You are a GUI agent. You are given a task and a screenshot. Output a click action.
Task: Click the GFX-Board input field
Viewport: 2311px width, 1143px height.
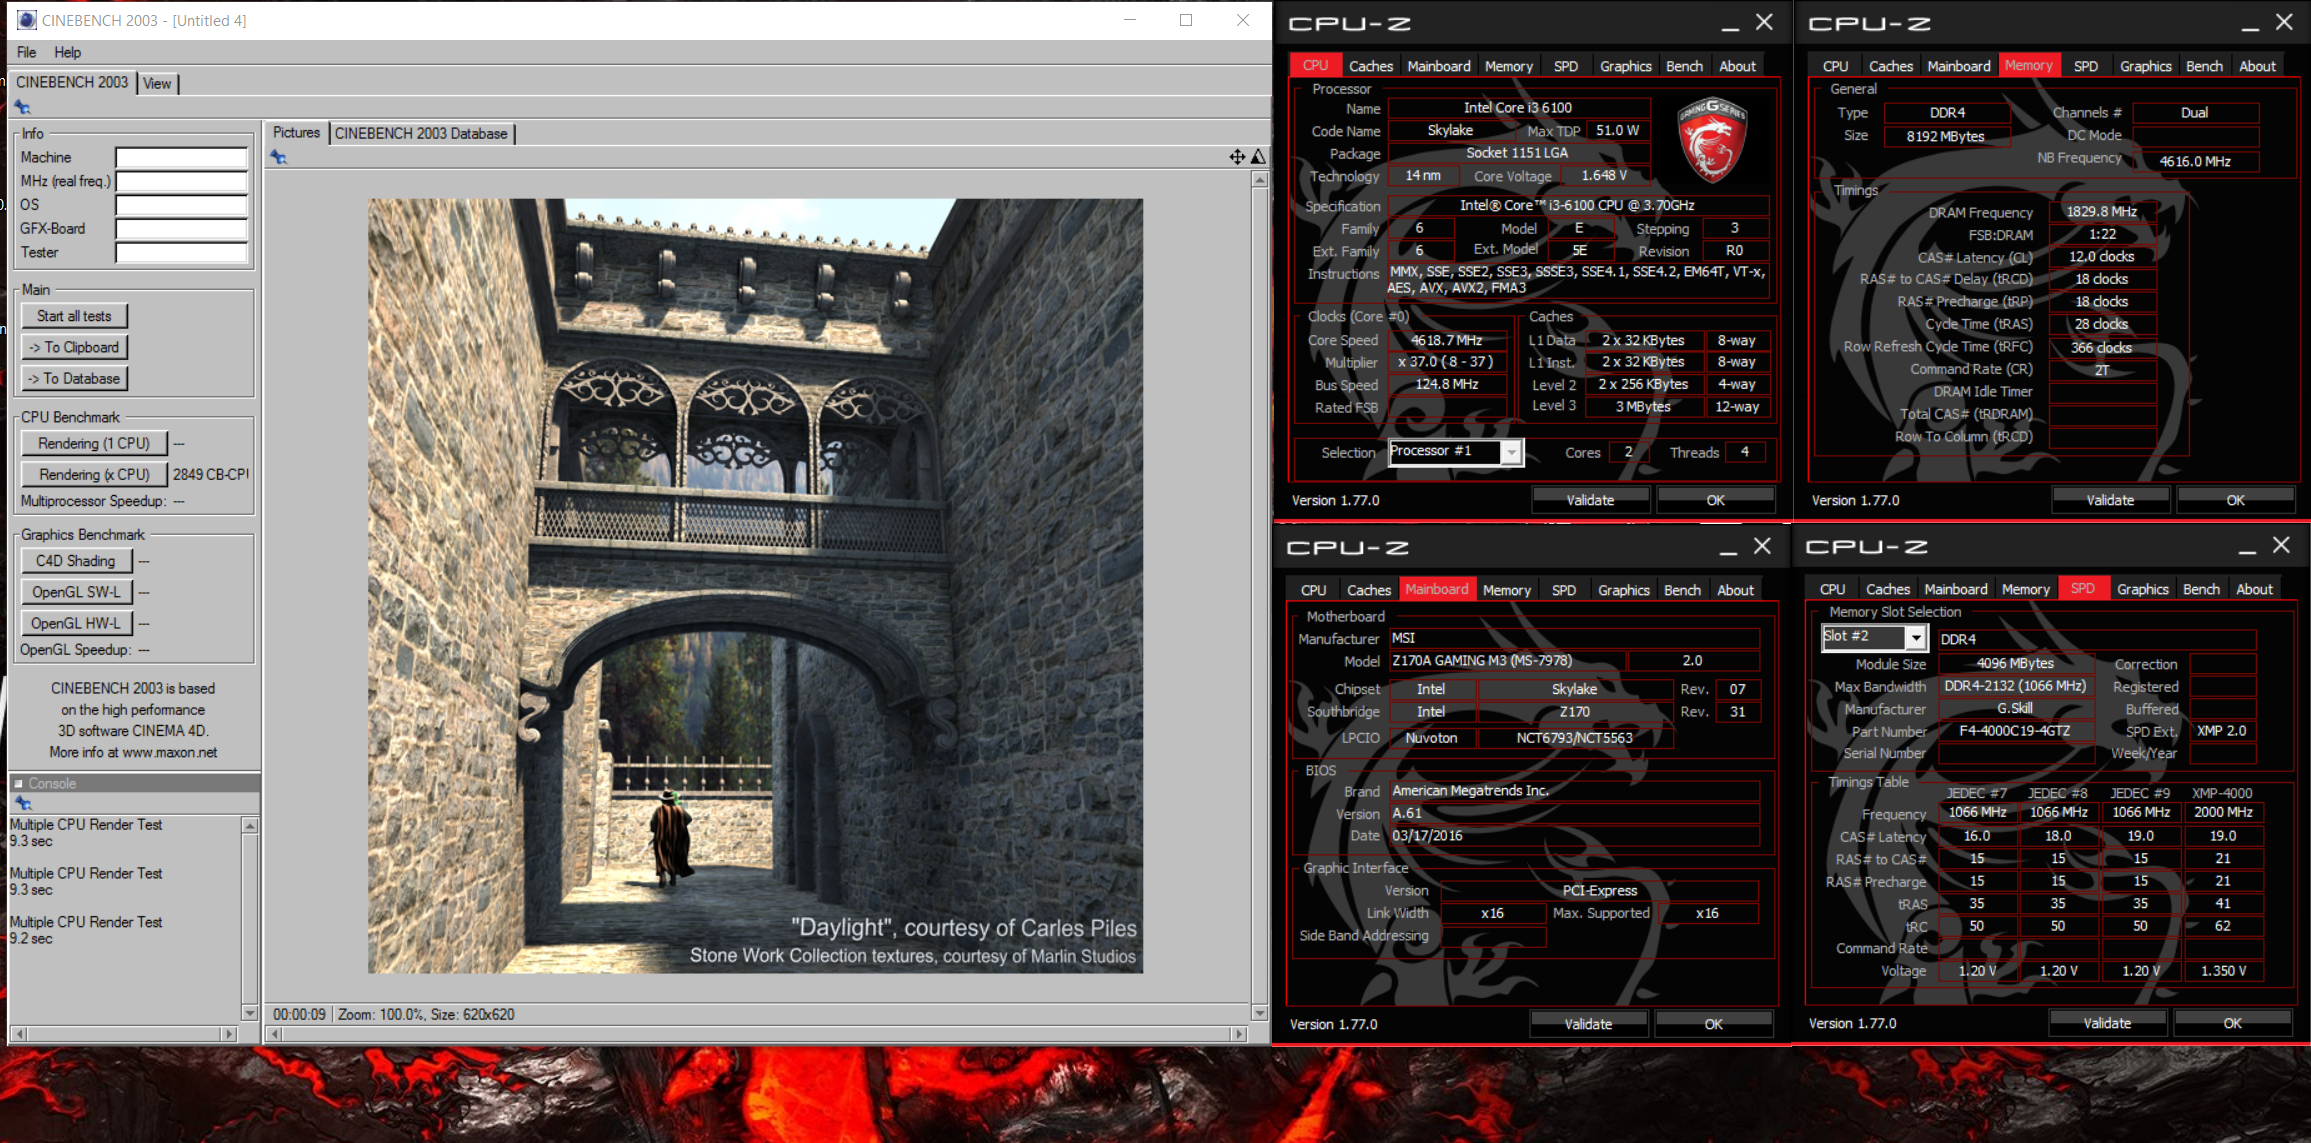[x=181, y=229]
